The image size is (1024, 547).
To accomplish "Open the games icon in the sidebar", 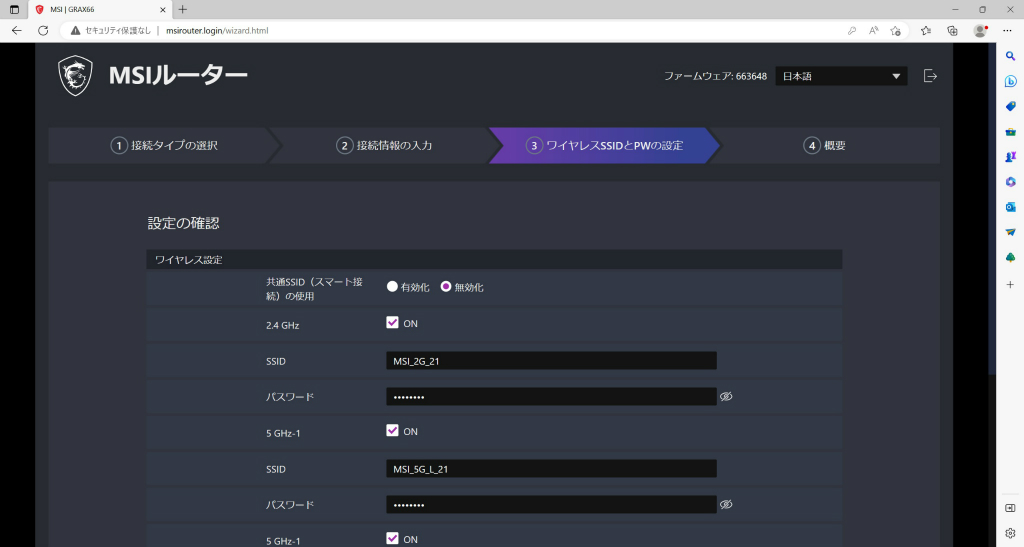I will point(1010,157).
